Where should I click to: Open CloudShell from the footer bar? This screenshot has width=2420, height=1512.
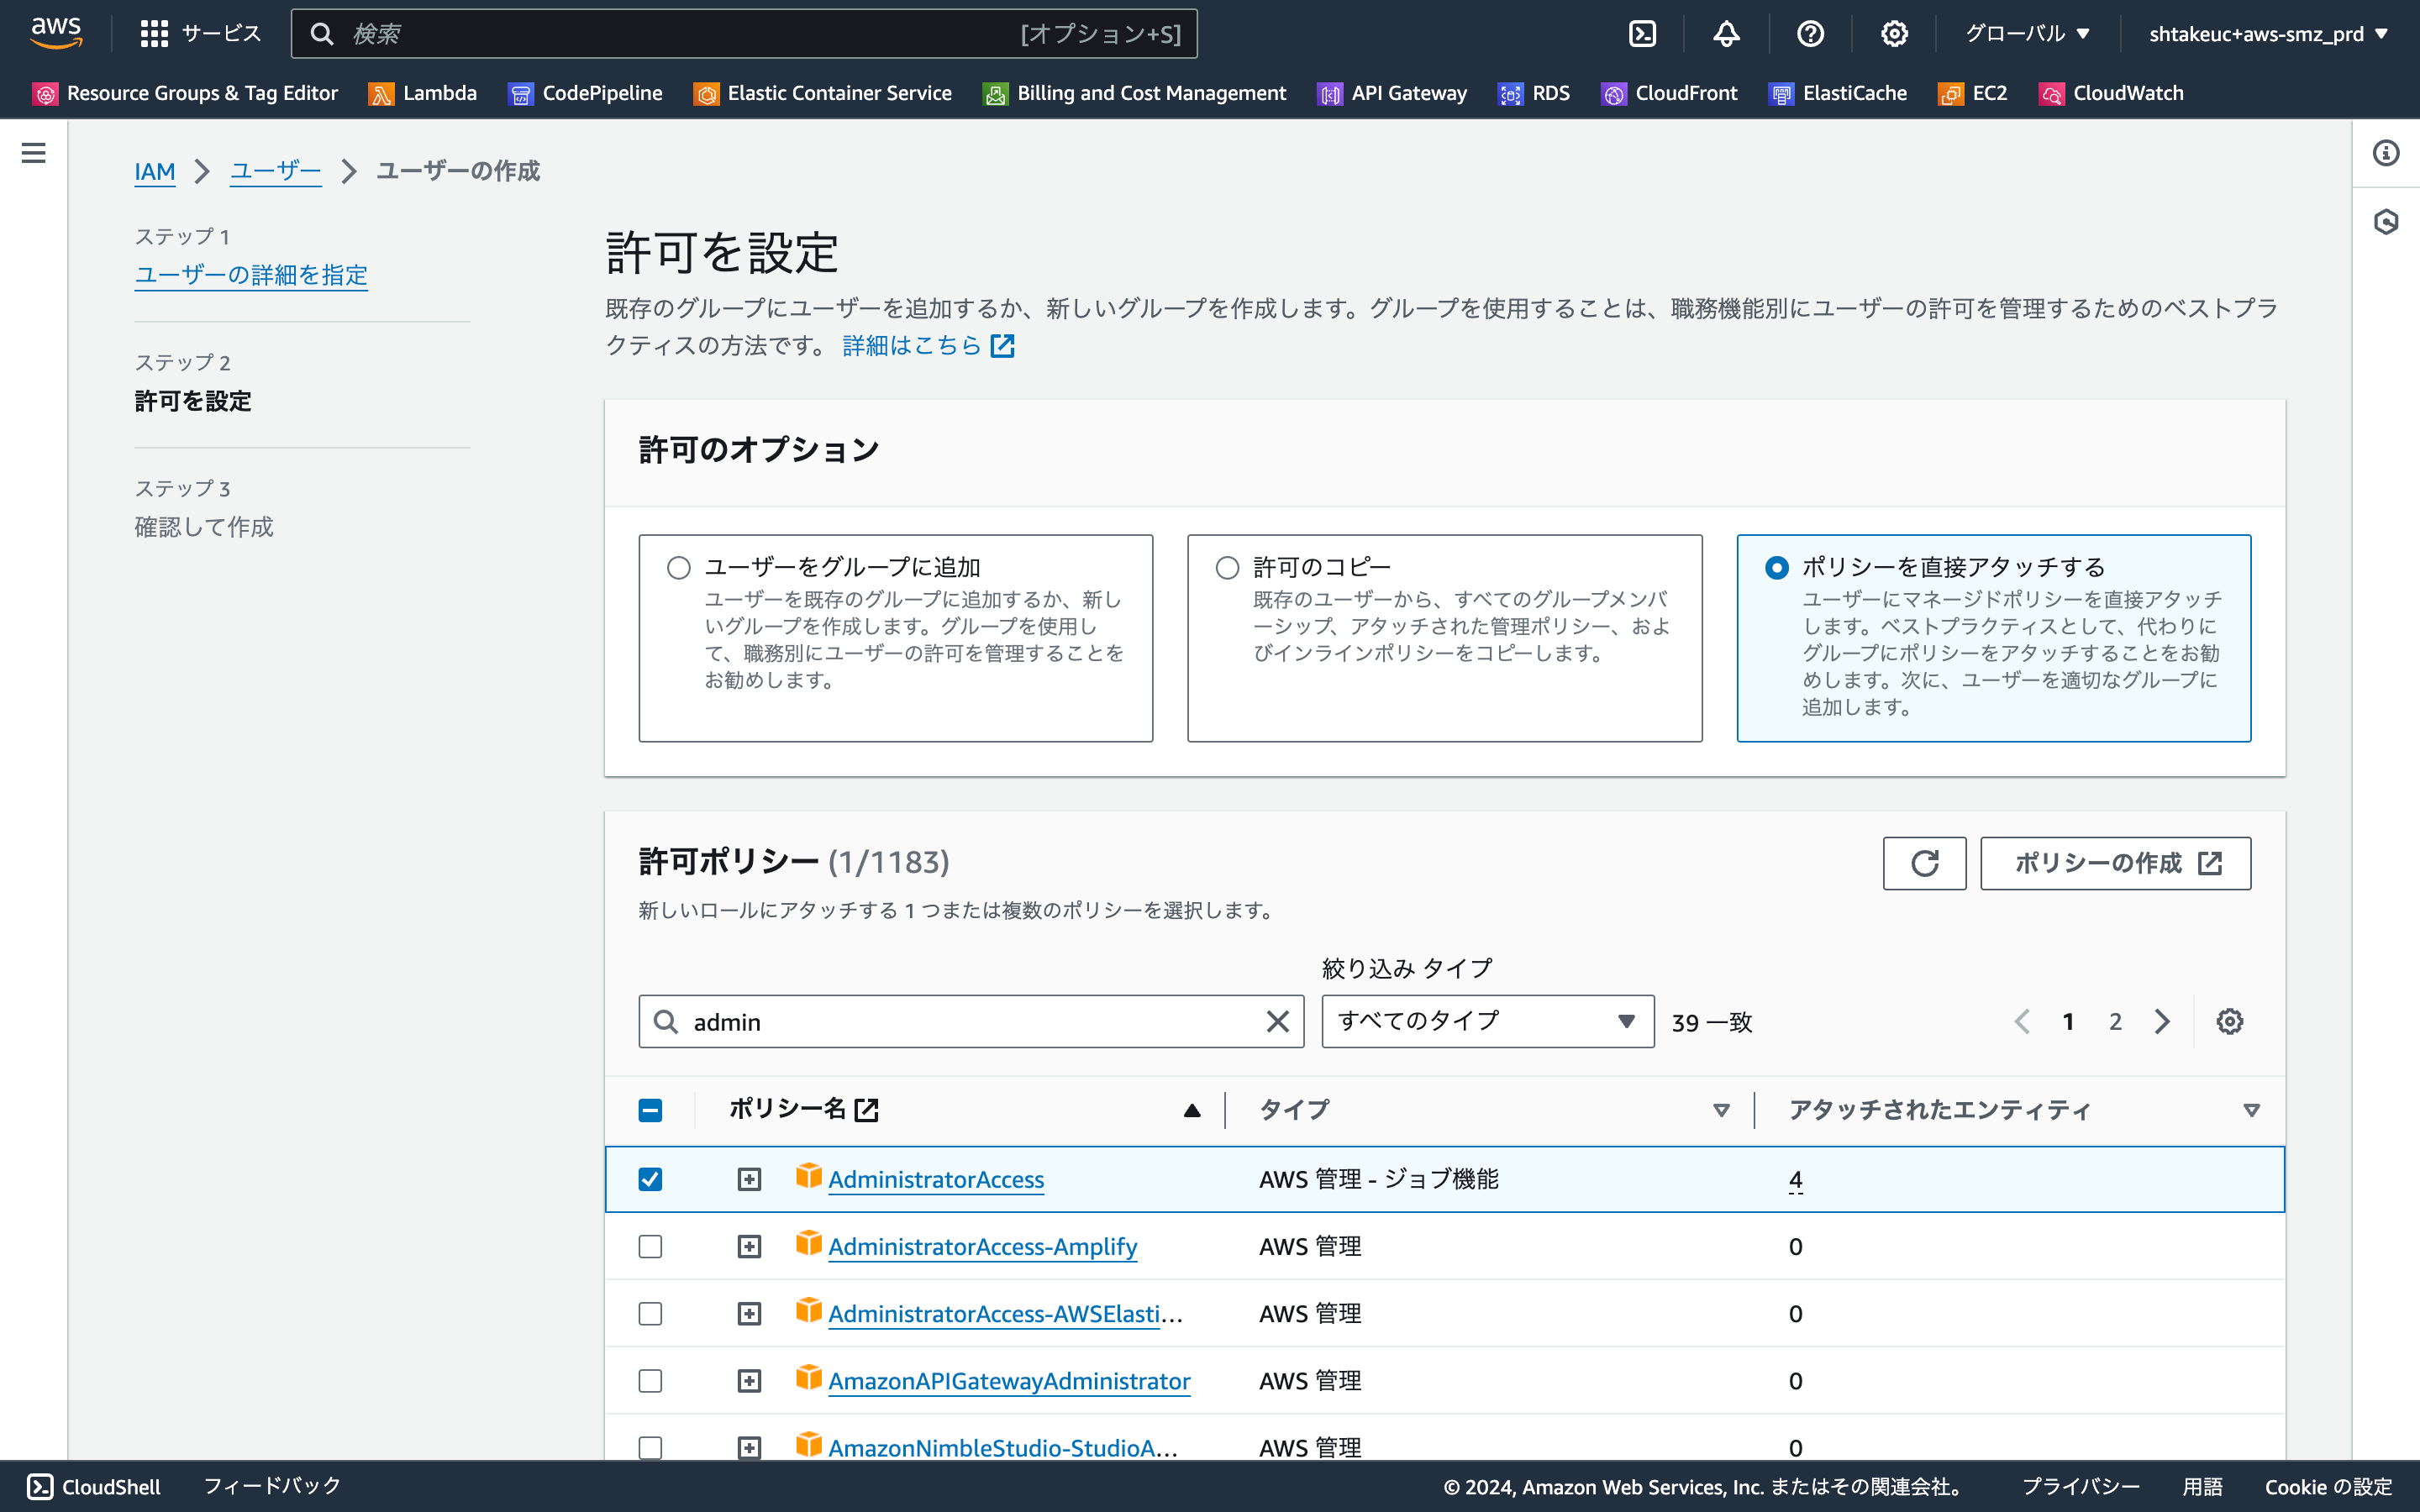point(94,1487)
